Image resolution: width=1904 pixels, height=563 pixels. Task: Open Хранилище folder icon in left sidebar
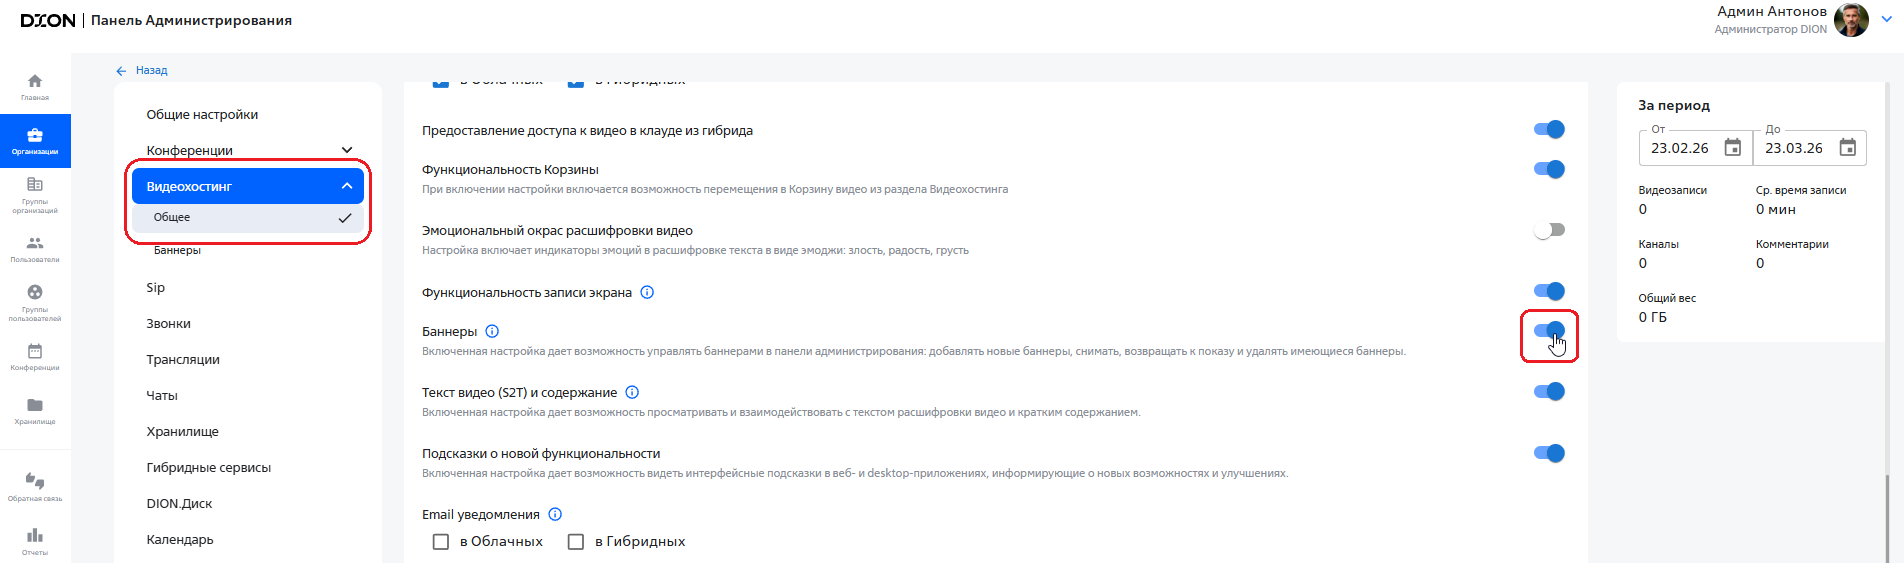pyautogui.click(x=35, y=410)
